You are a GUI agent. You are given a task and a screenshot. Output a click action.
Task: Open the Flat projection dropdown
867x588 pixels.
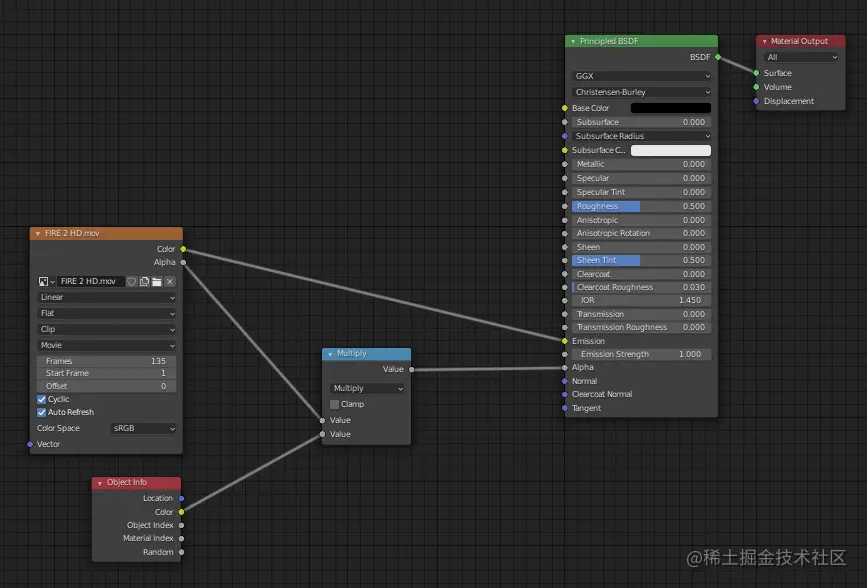point(107,314)
